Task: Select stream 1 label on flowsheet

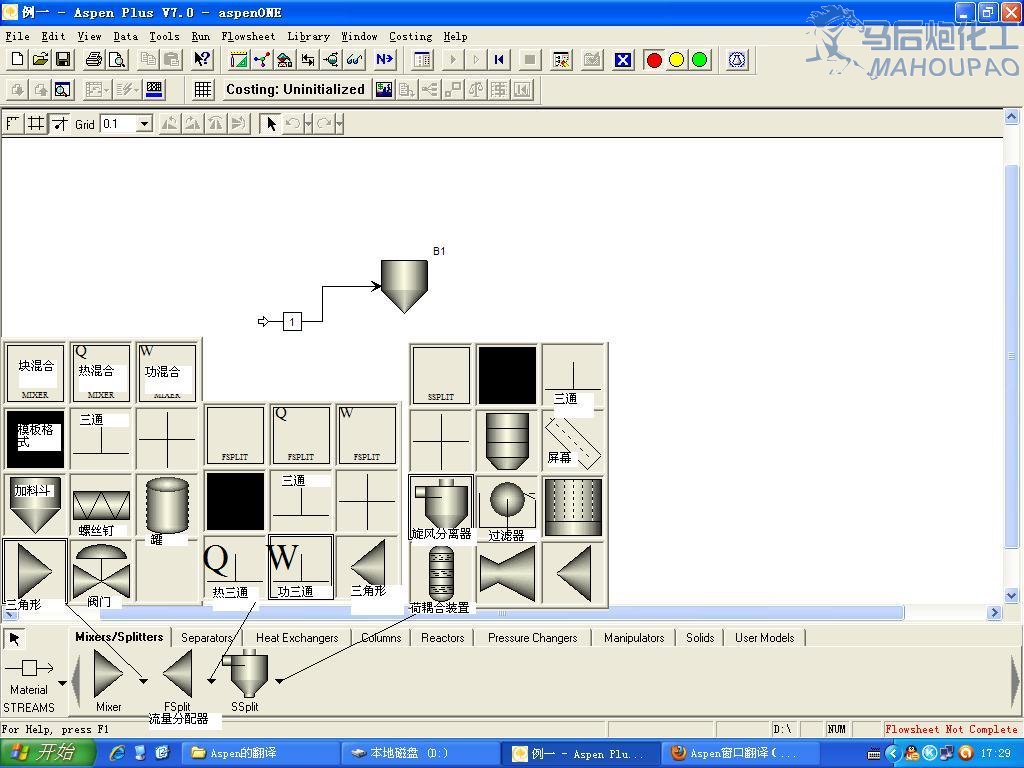Action: (292, 321)
